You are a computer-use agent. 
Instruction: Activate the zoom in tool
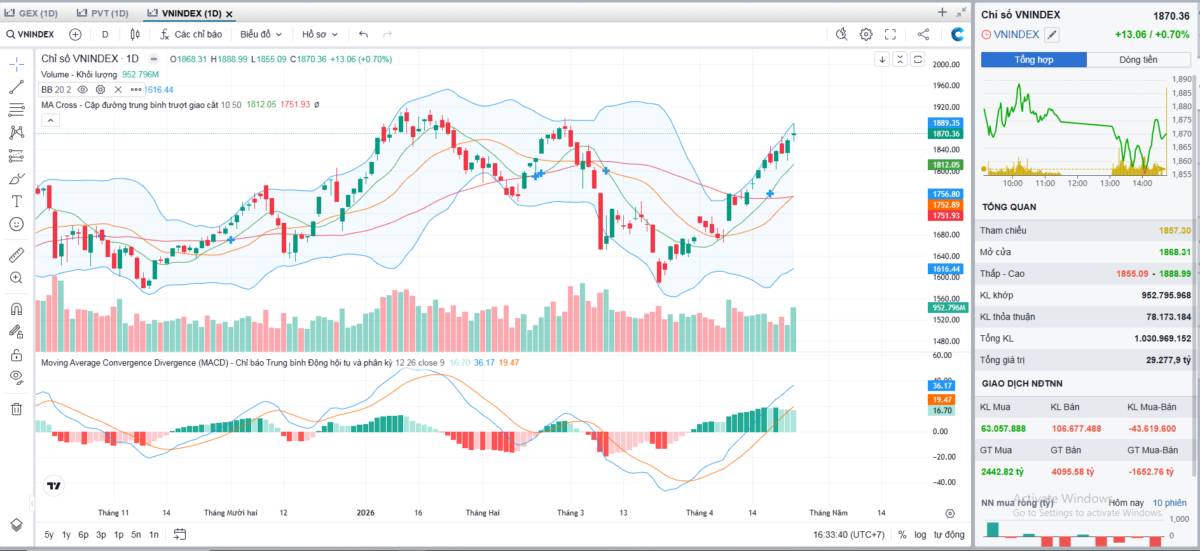tap(16, 277)
